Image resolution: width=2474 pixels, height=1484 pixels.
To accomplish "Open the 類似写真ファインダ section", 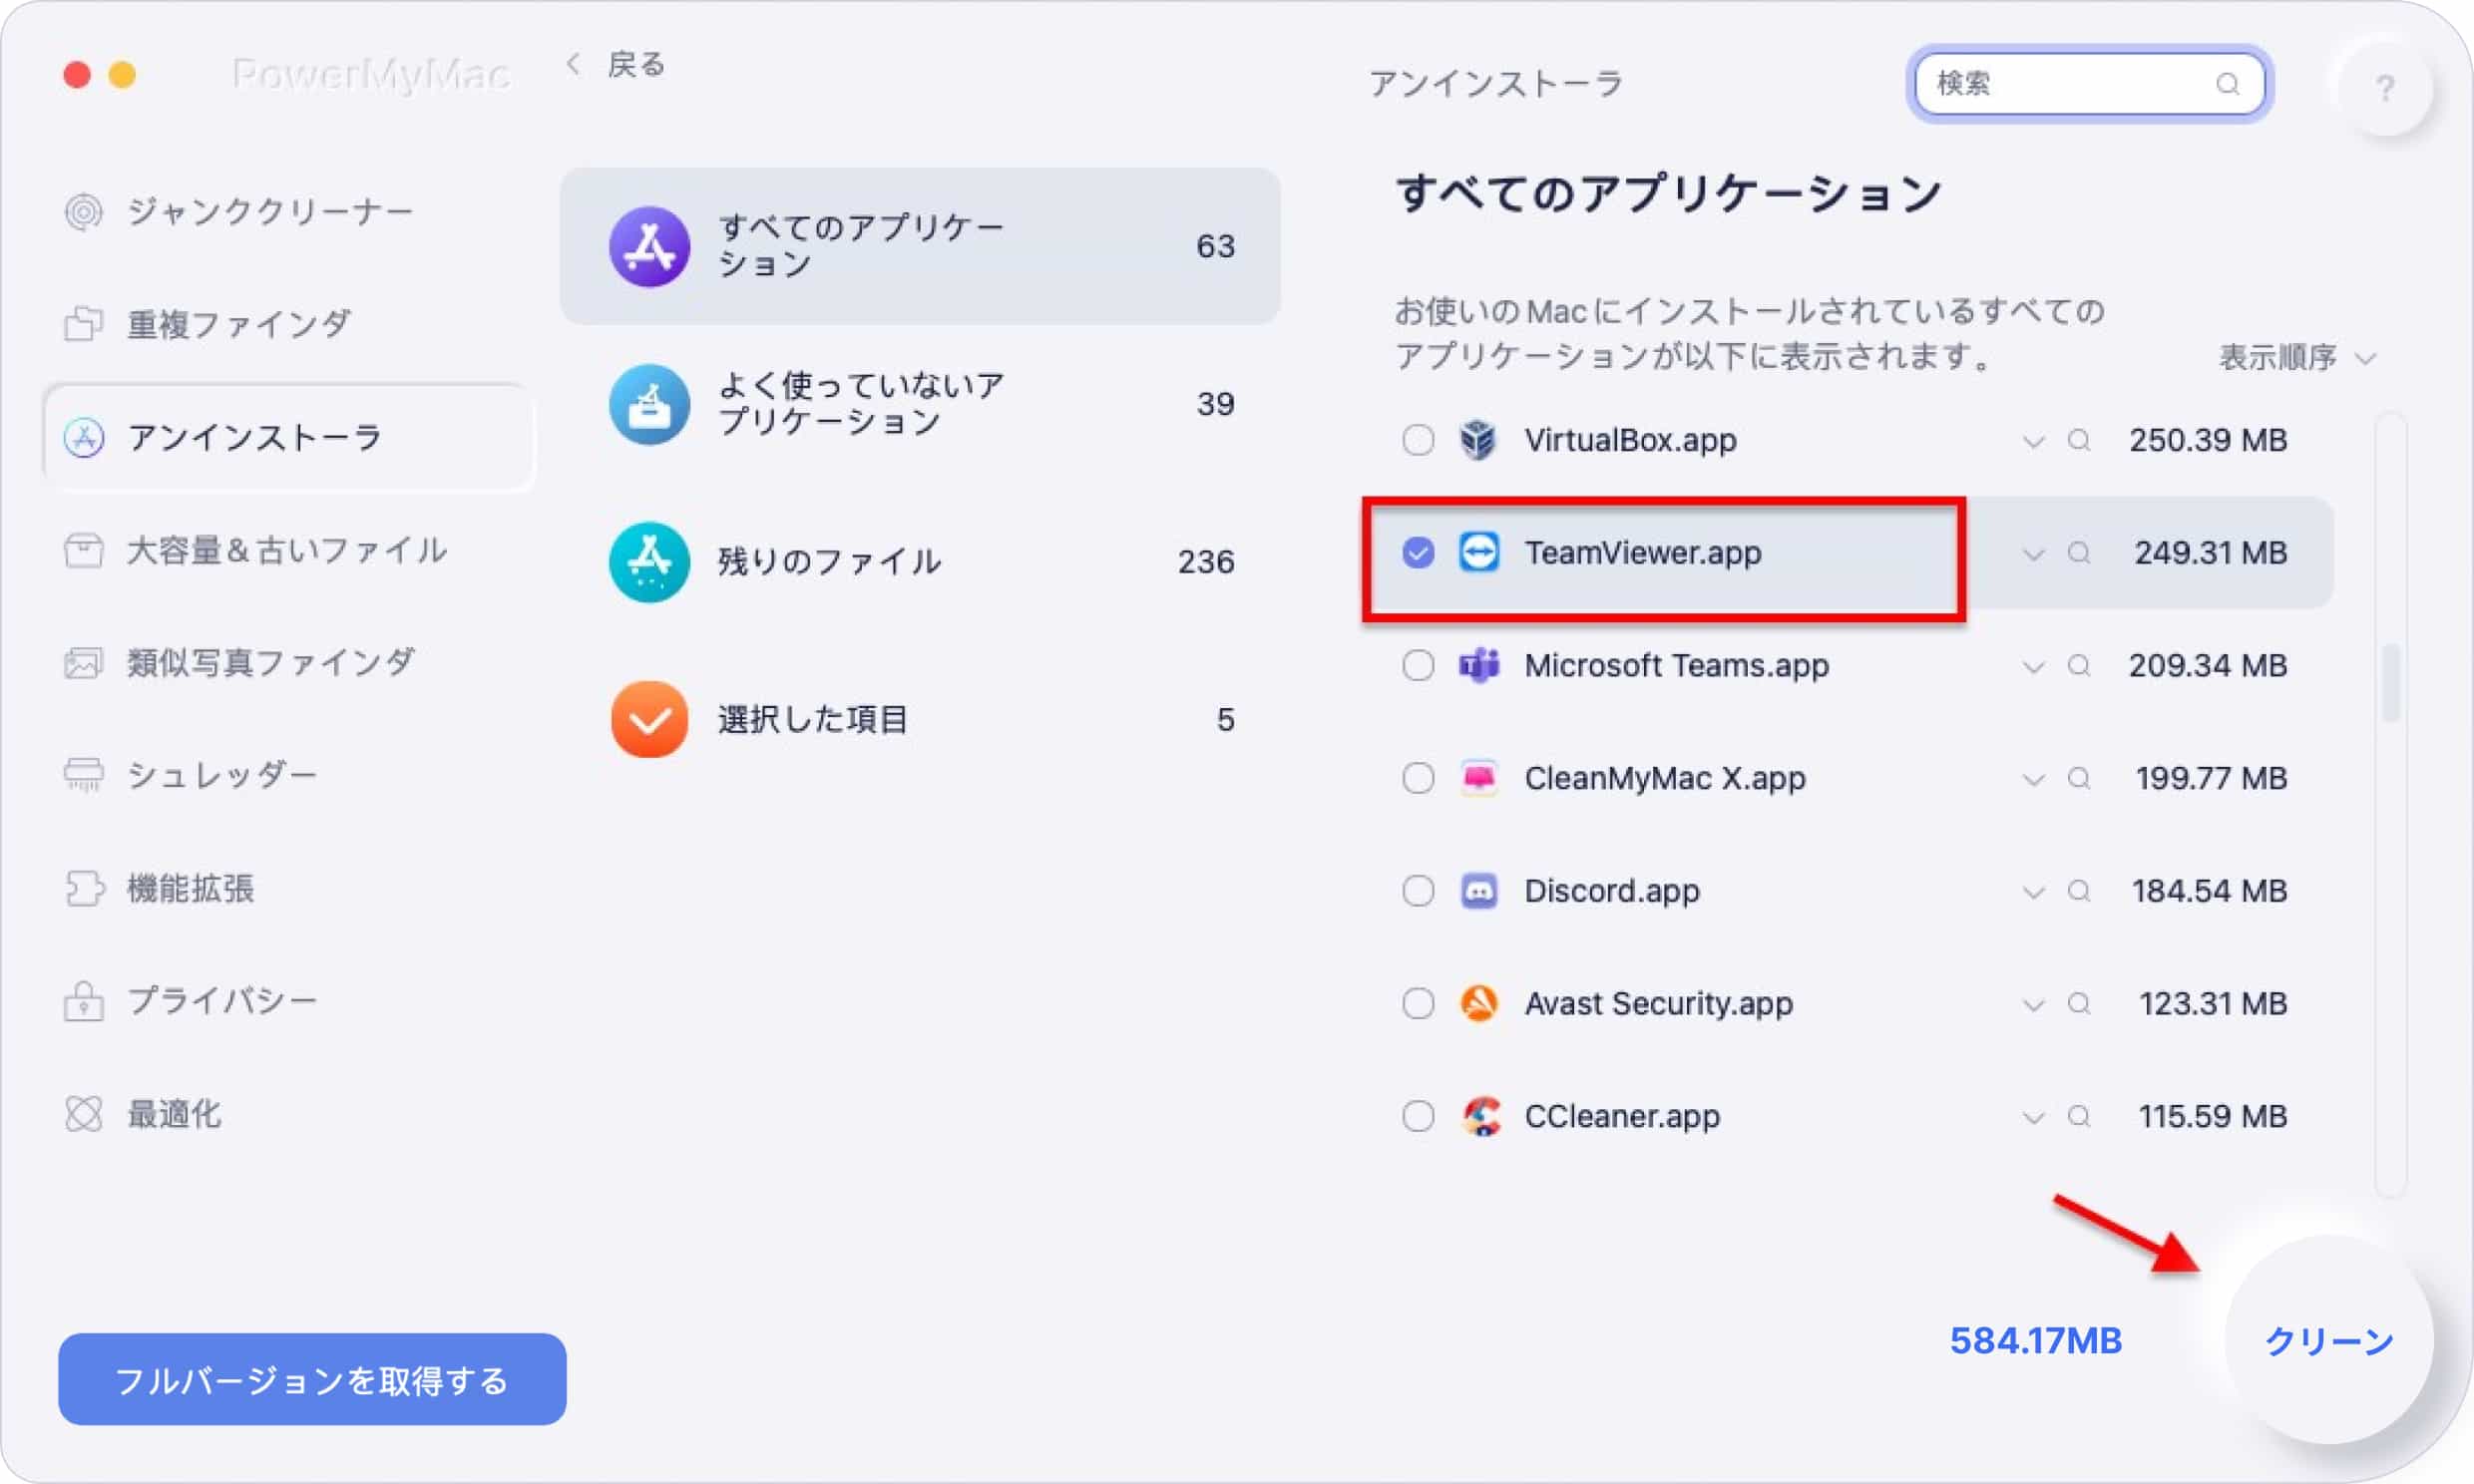I will click(240, 663).
